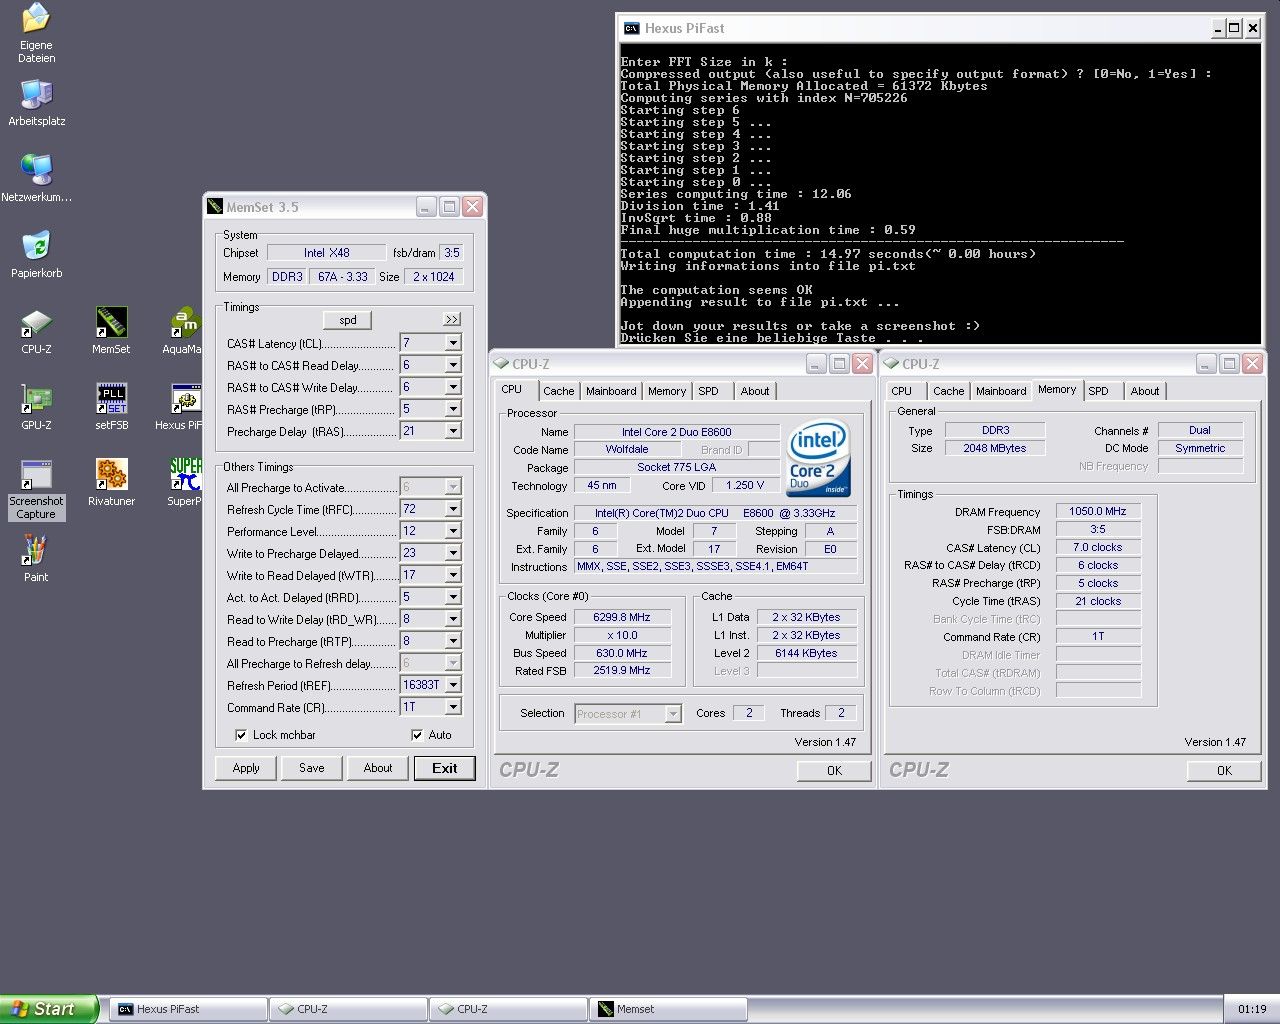The height and width of the screenshot is (1024, 1280).
Task: Launch the CPU-Z desktop shortcut
Action: [x=36, y=330]
